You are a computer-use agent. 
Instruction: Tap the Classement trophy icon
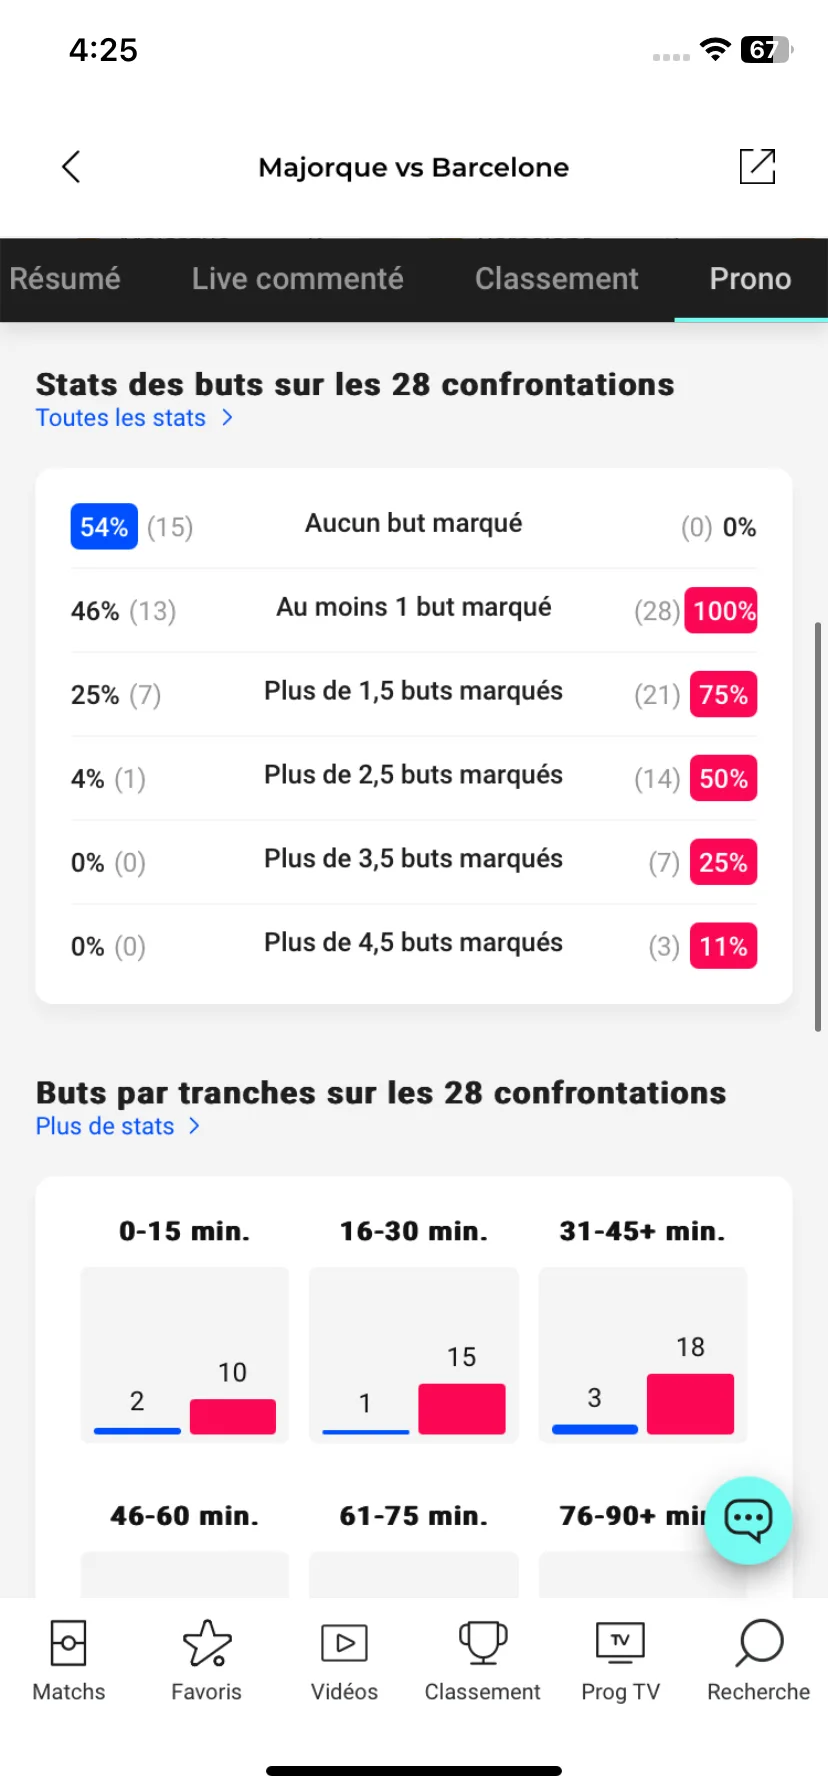(x=482, y=1642)
